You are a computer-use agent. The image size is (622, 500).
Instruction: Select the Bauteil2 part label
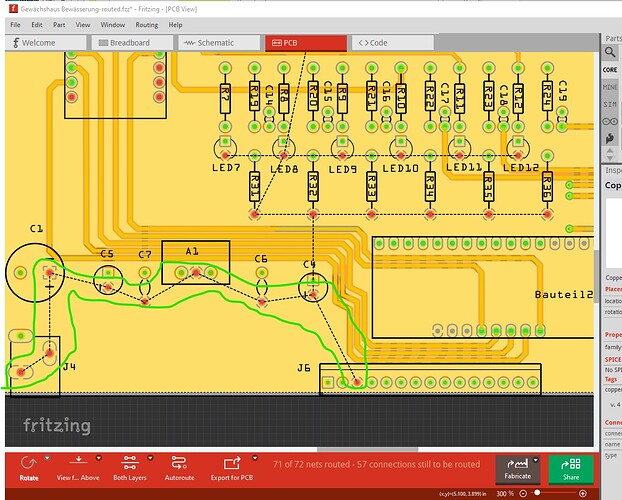coord(564,294)
